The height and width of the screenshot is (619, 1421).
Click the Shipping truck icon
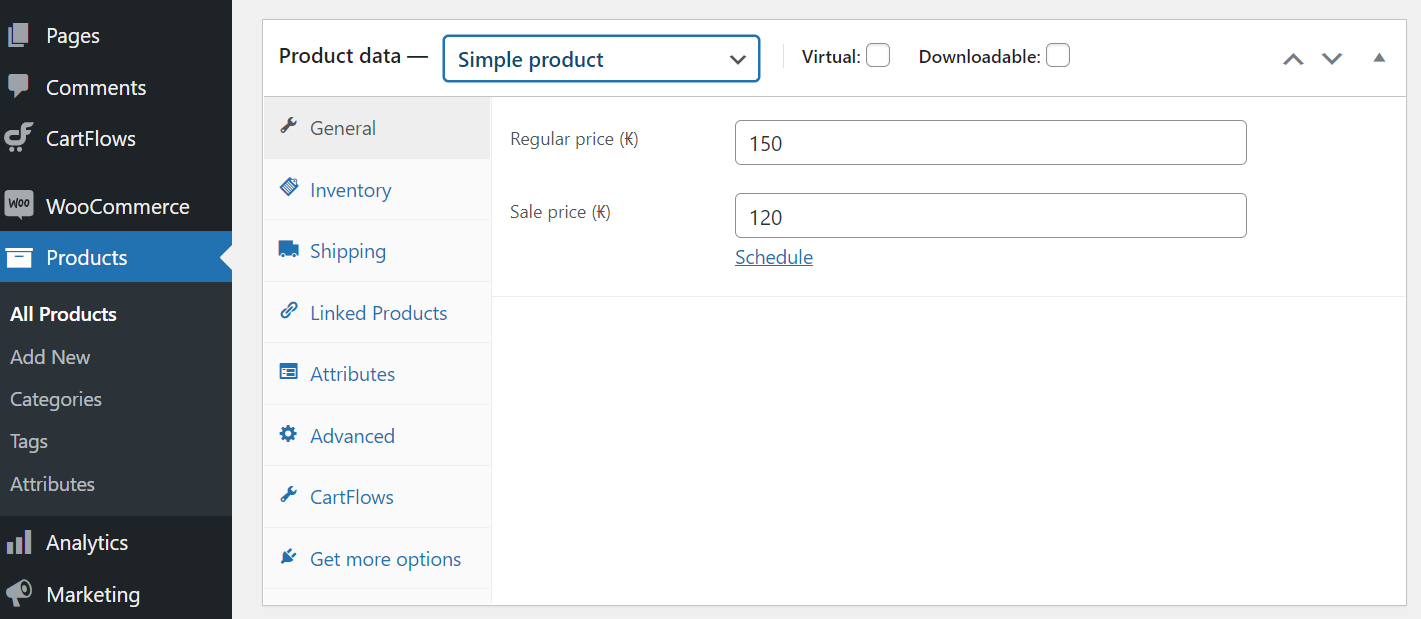288,250
